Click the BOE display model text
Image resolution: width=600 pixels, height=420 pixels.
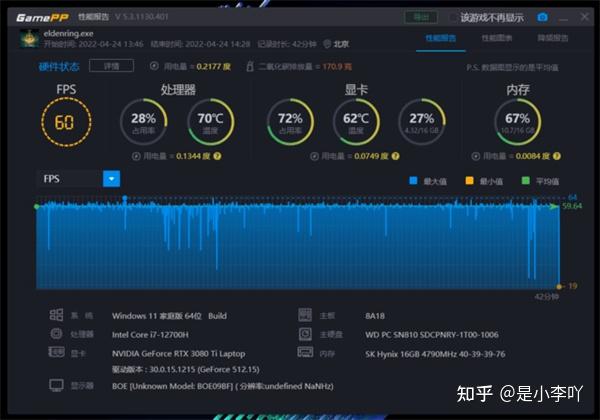click(x=222, y=386)
